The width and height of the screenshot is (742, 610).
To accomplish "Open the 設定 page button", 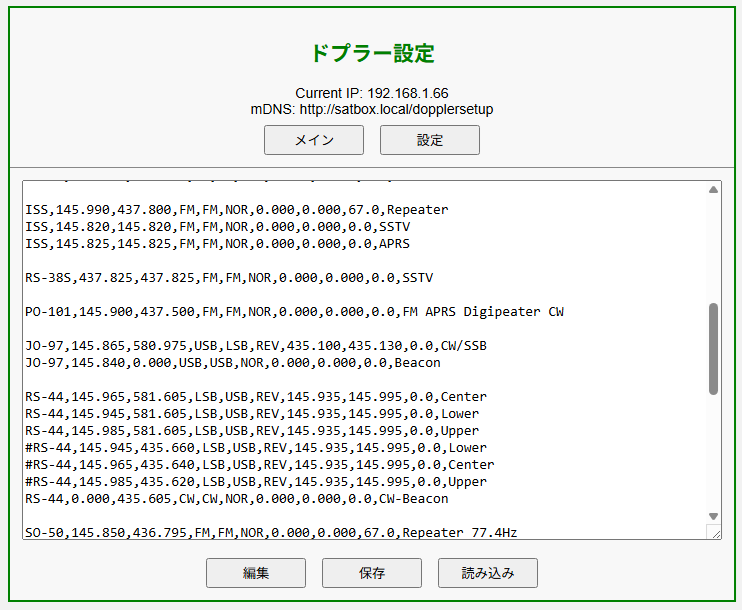I will pos(430,140).
